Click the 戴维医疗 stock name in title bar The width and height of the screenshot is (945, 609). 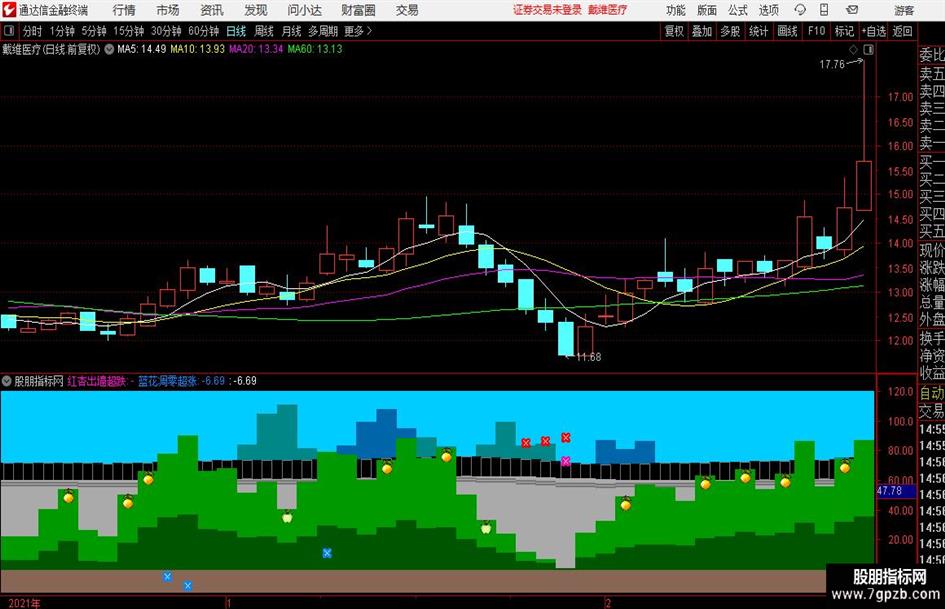tap(608, 10)
